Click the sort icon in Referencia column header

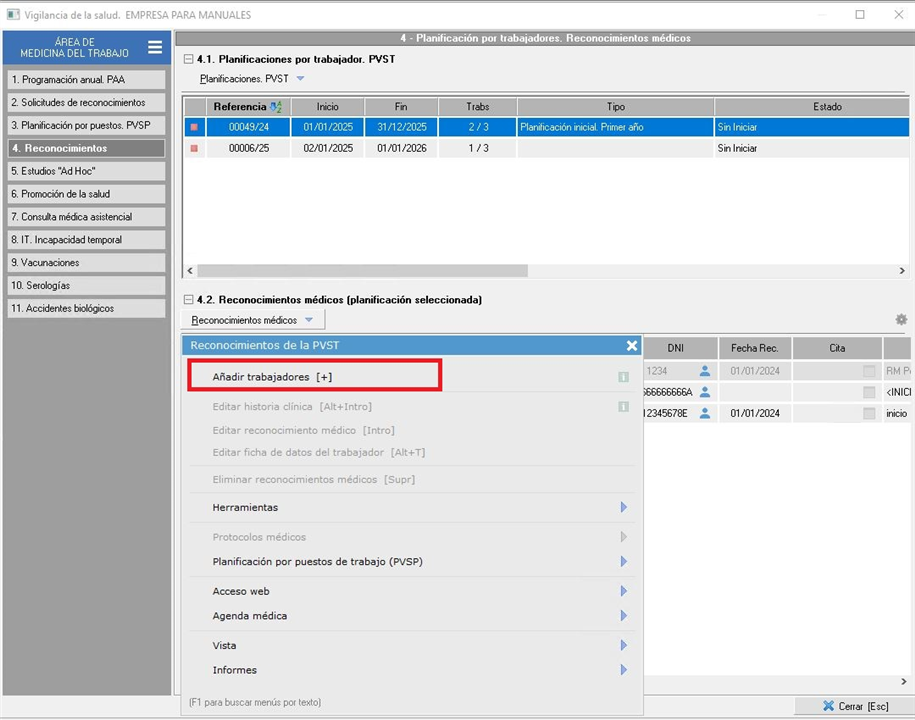(x=275, y=107)
